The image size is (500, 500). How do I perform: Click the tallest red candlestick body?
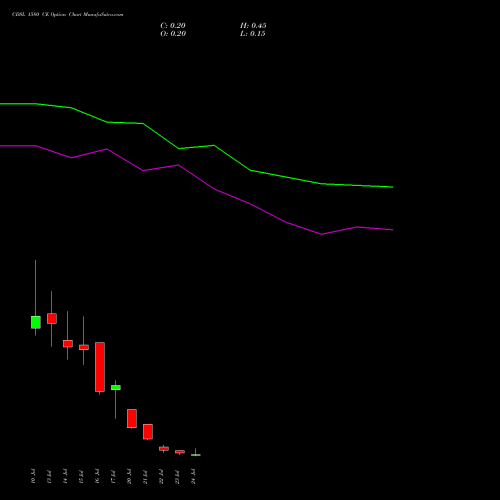[100, 367]
